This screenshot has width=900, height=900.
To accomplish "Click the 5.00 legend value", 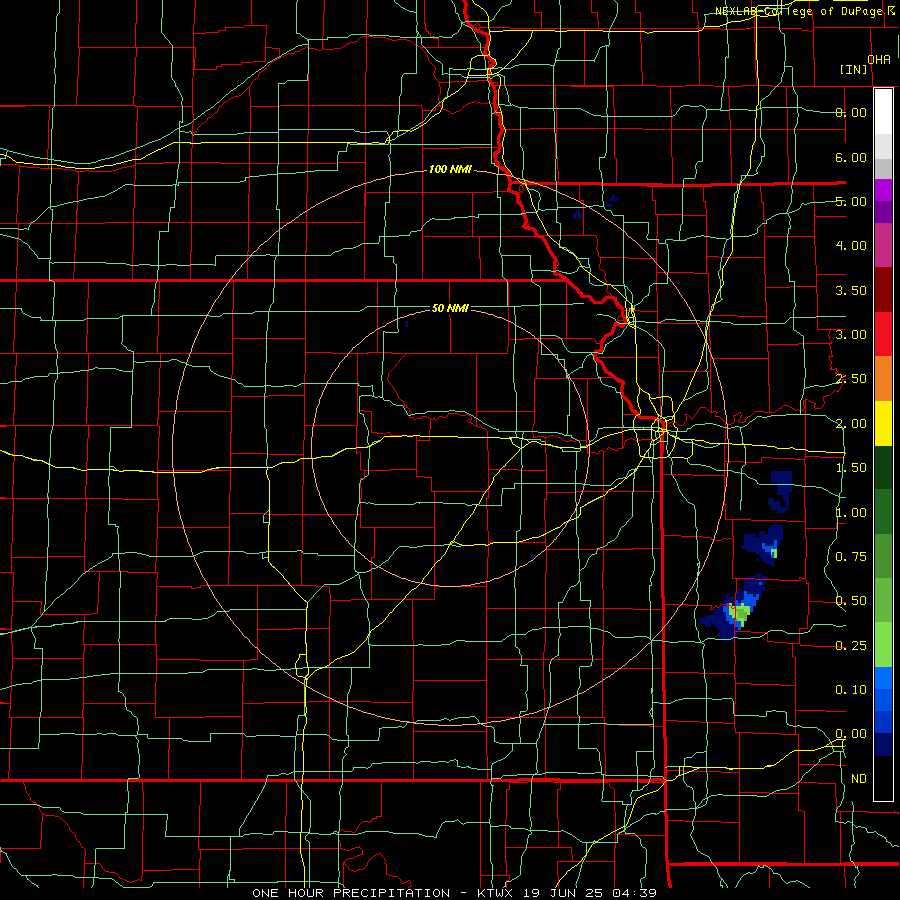I will 851,201.
